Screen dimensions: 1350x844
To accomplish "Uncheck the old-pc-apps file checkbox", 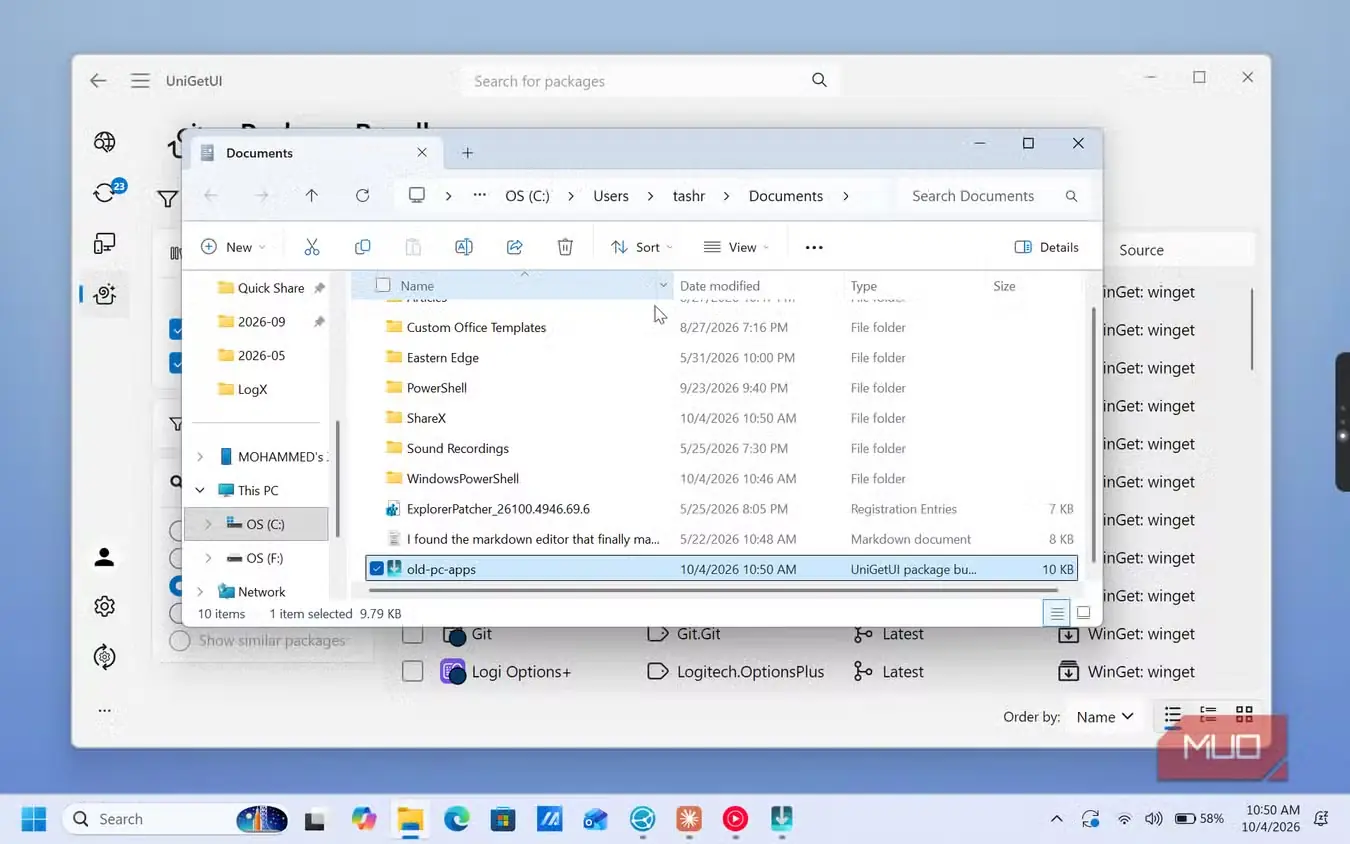I will click(x=376, y=569).
